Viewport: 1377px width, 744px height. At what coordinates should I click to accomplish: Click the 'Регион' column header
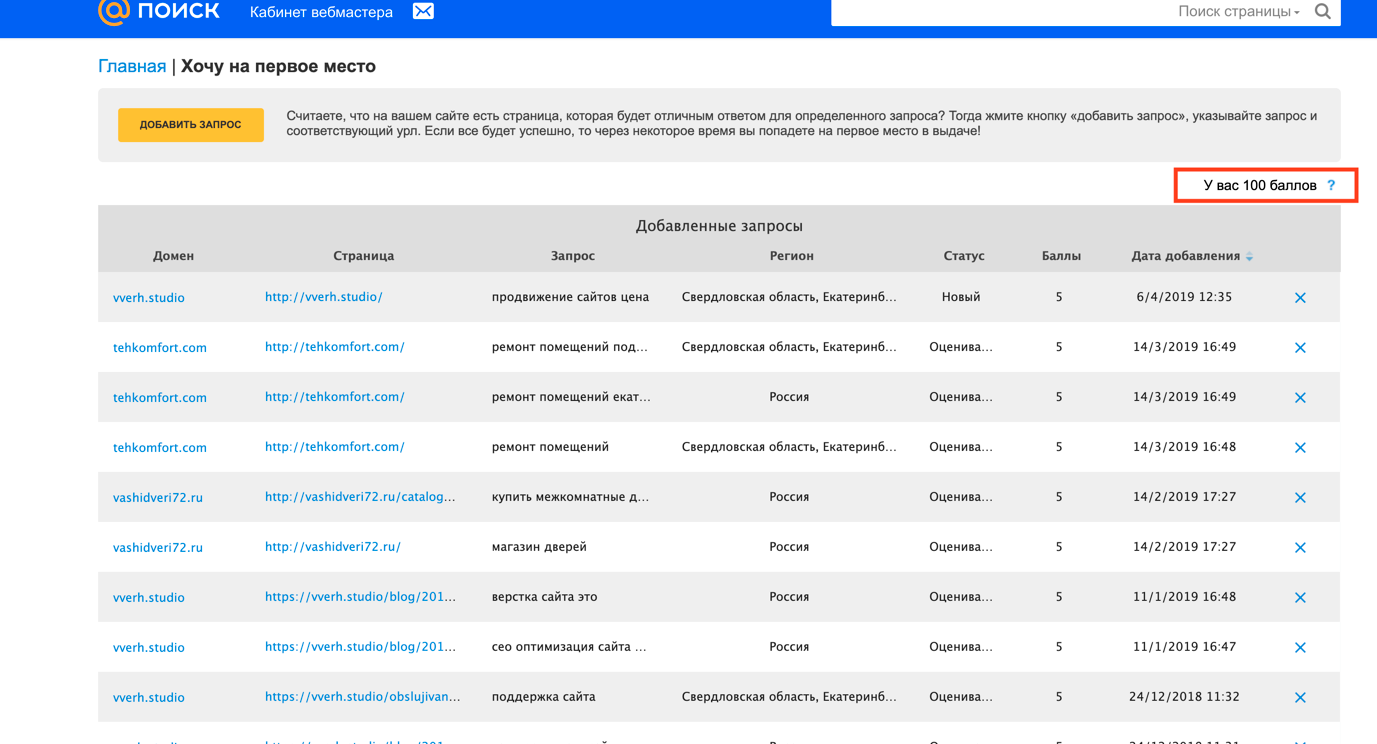792,256
